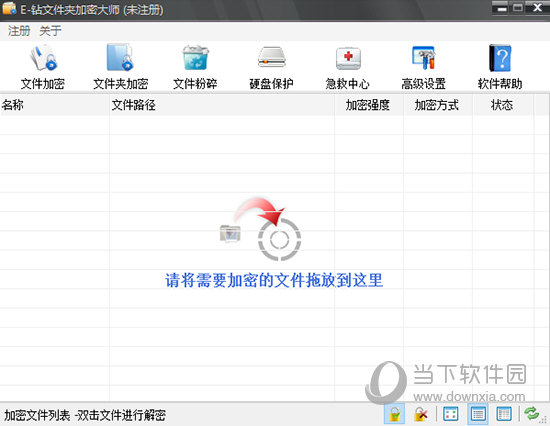Viewport: 550px width, 426px height.
Task: Sort by the 加密强度 column header
Action: click(368, 105)
